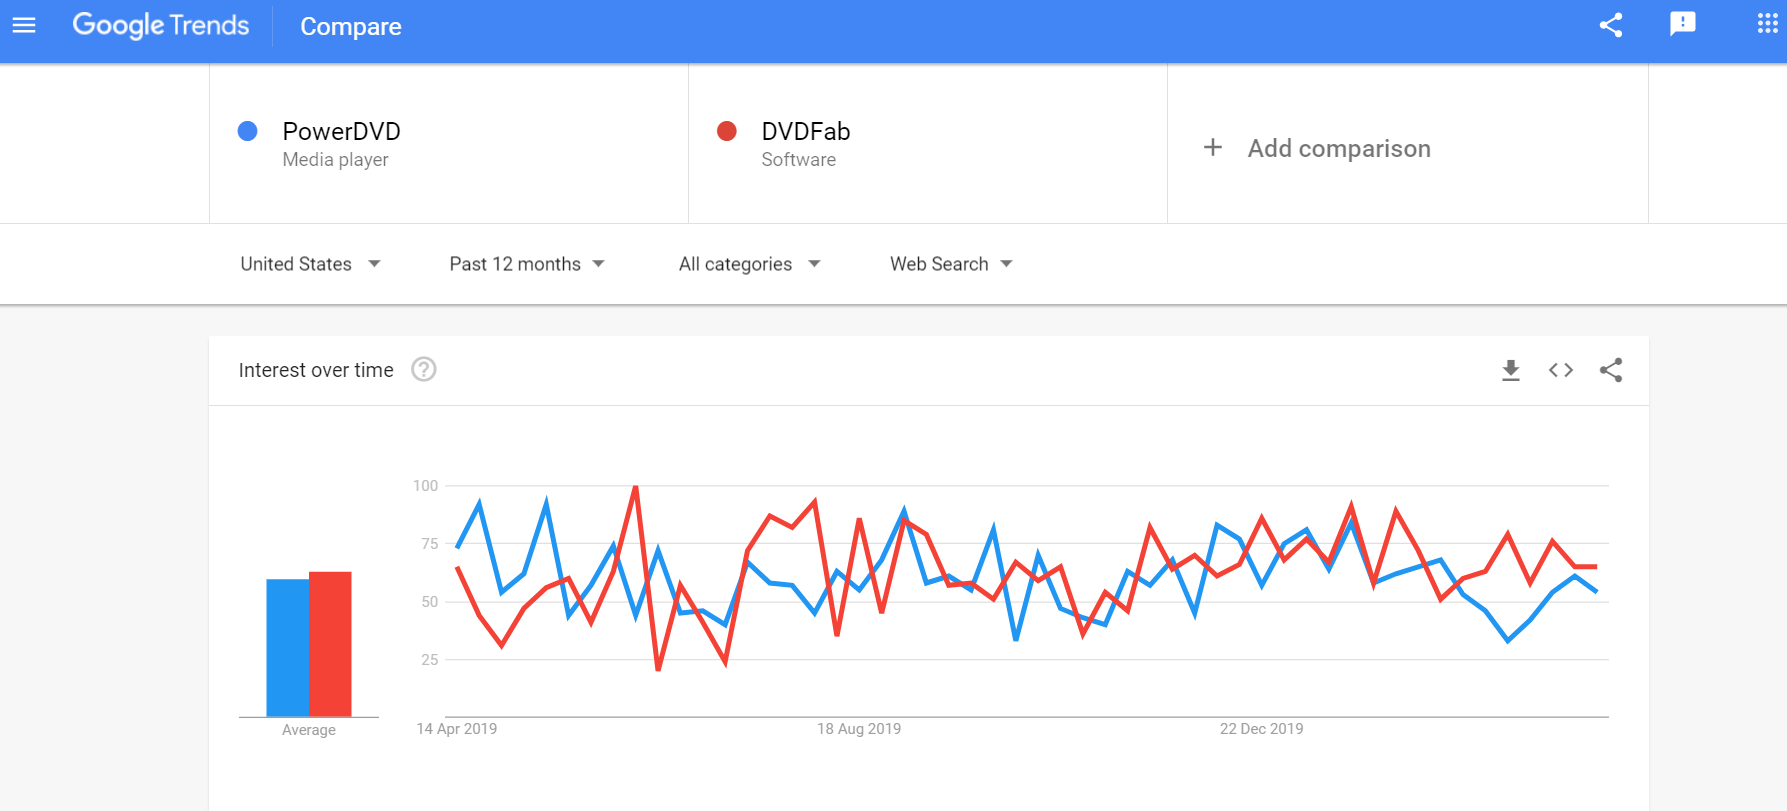Click the red DVDFab color dot
Image resolution: width=1787 pixels, height=811 pixels.
coord(727,131)
